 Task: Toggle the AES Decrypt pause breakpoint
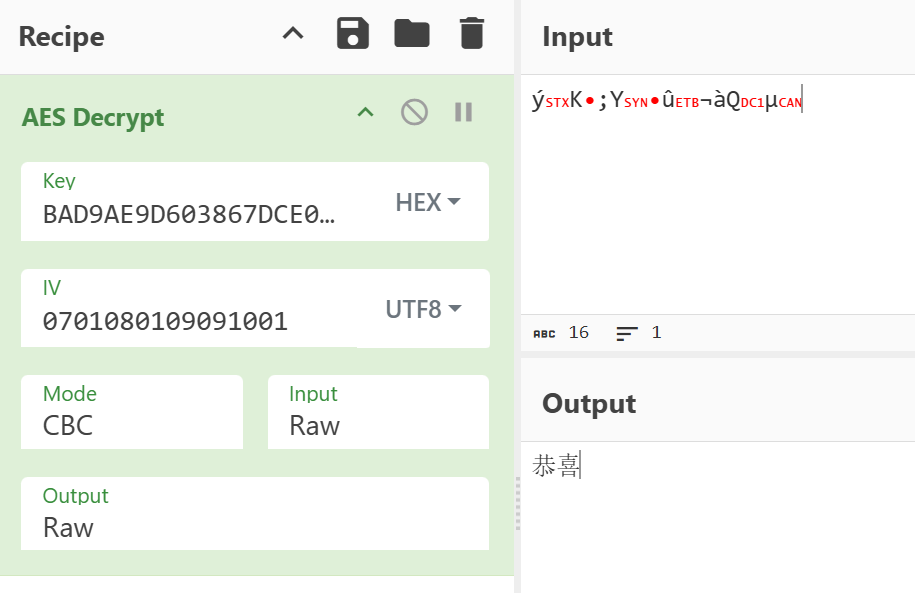coord(463,112)
